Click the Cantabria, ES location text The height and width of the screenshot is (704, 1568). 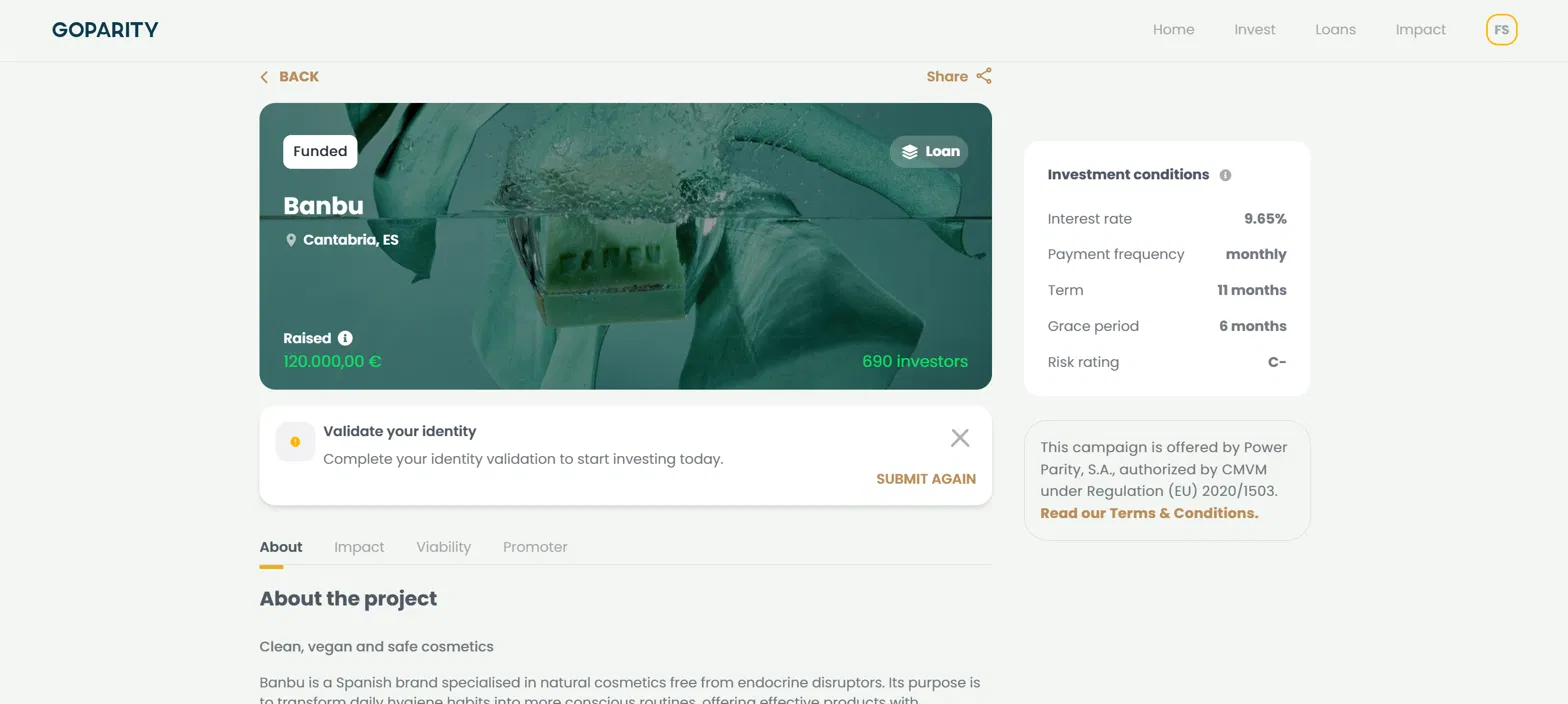point(351,240)
